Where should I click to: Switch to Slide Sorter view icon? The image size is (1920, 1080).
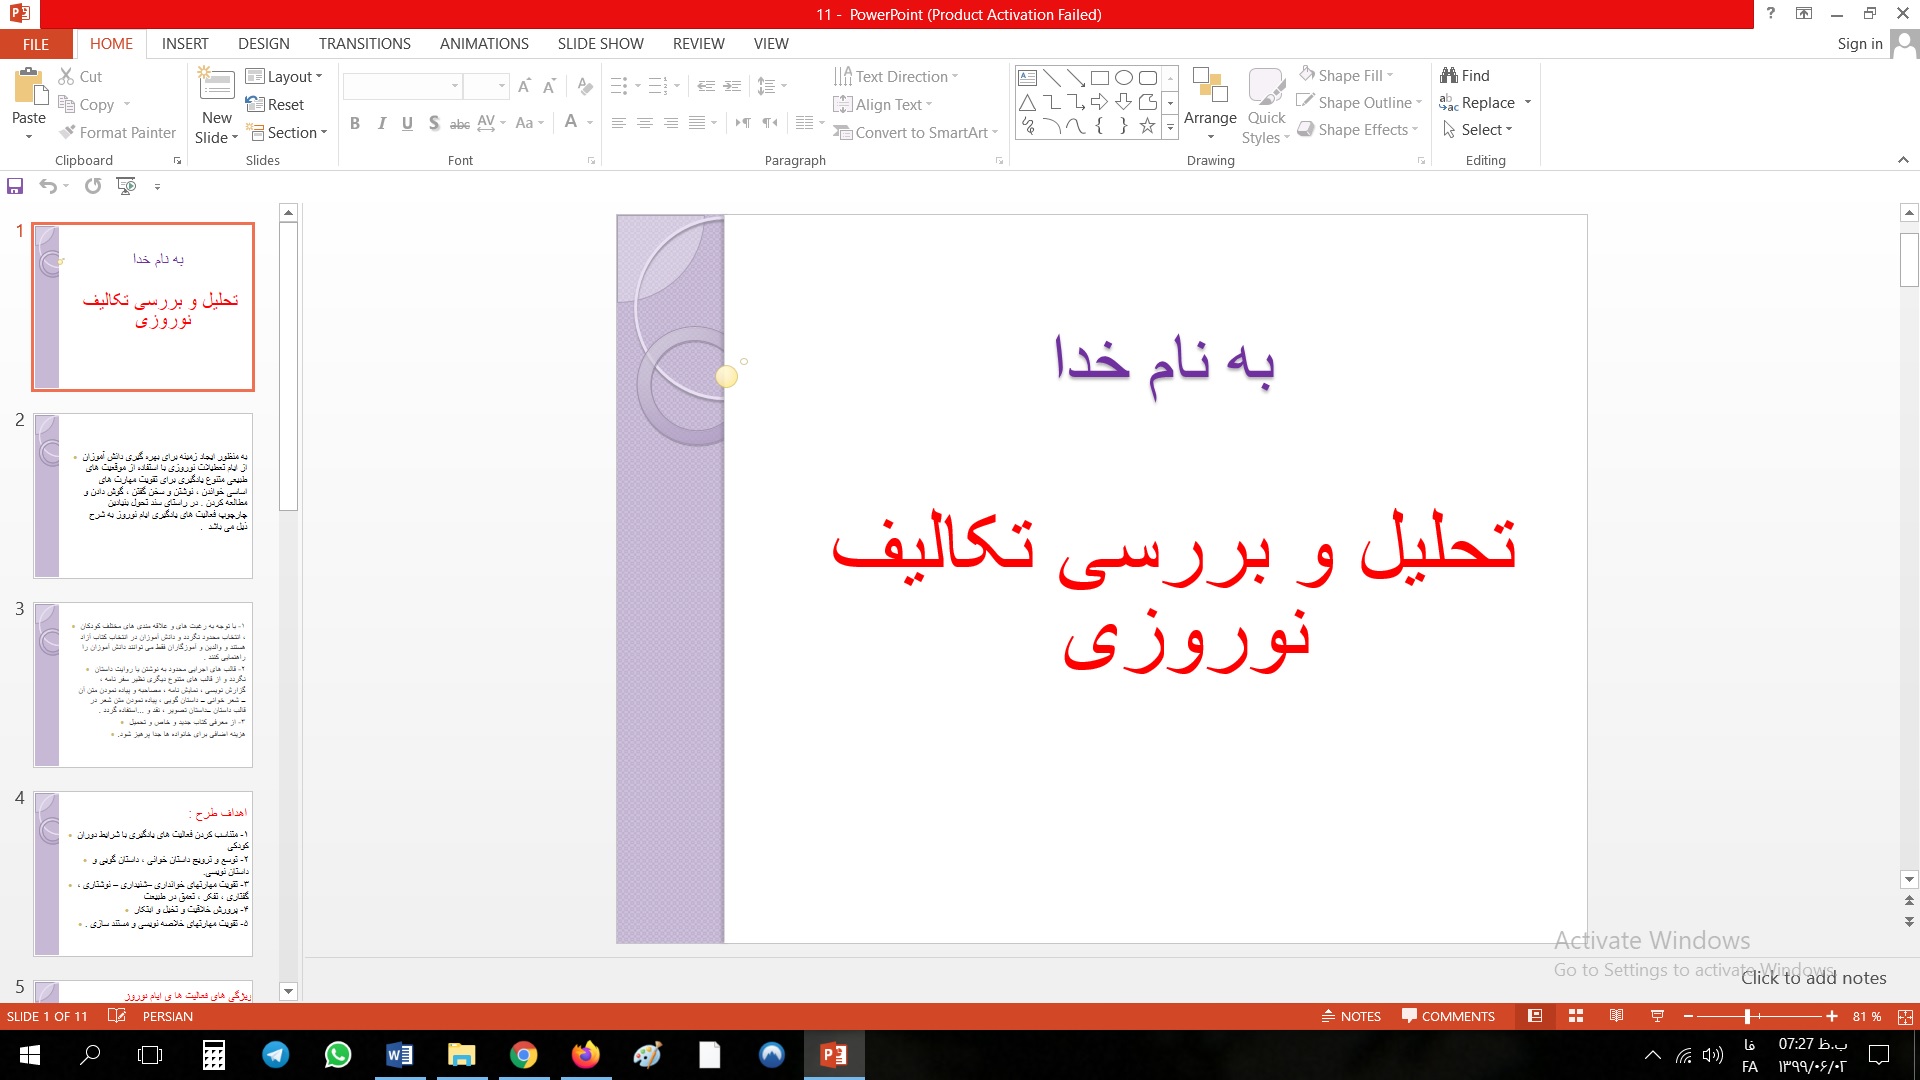[x=1576, y=1016]
